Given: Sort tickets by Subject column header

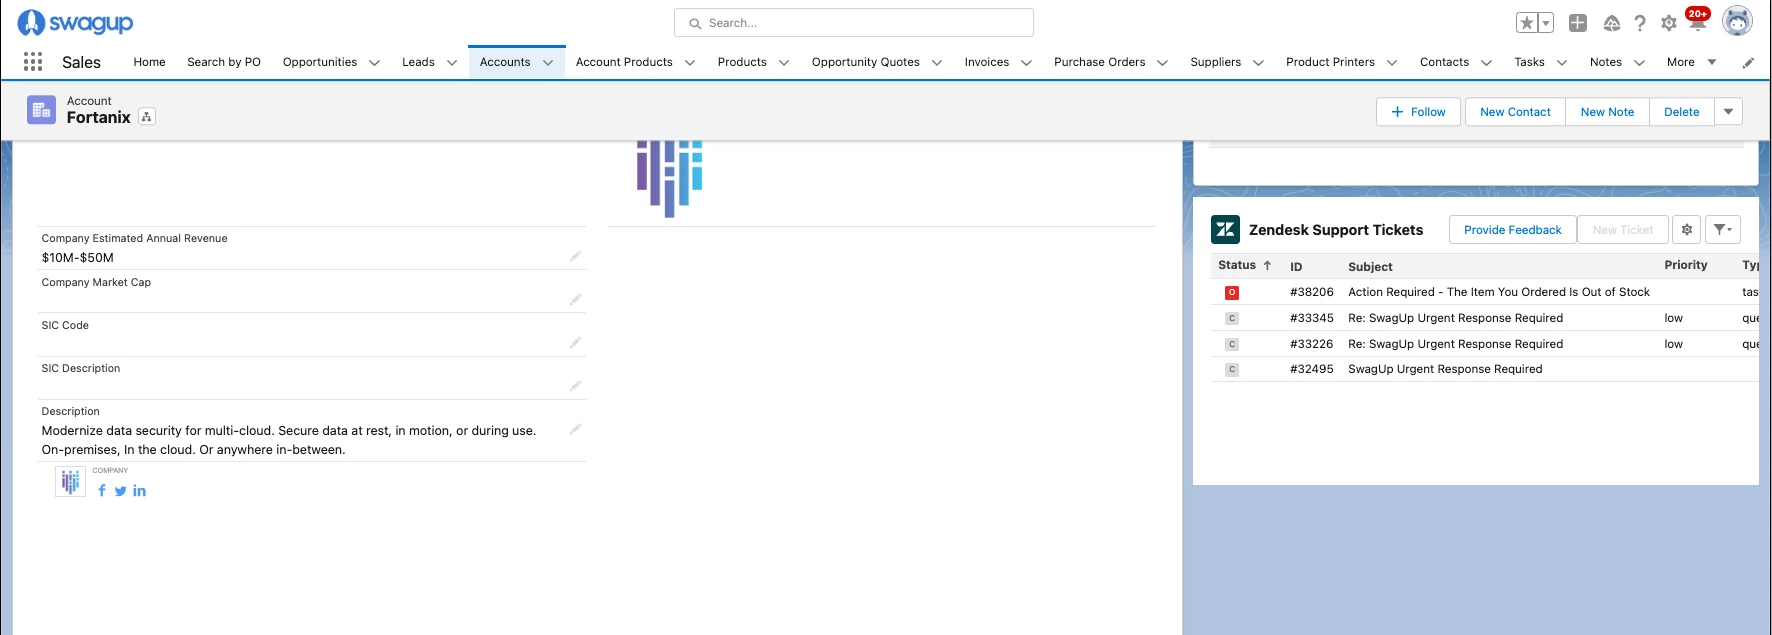Looking at the screenshot, I should (1370, 267).
